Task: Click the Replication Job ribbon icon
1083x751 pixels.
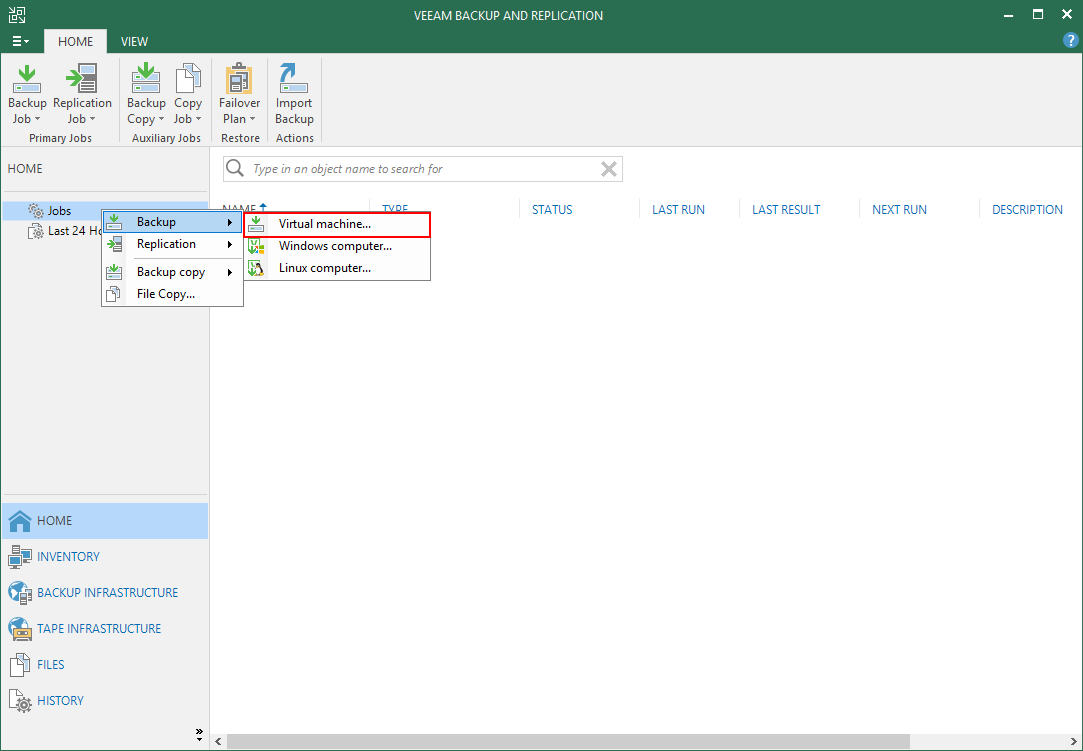Action: pos(82,78)
